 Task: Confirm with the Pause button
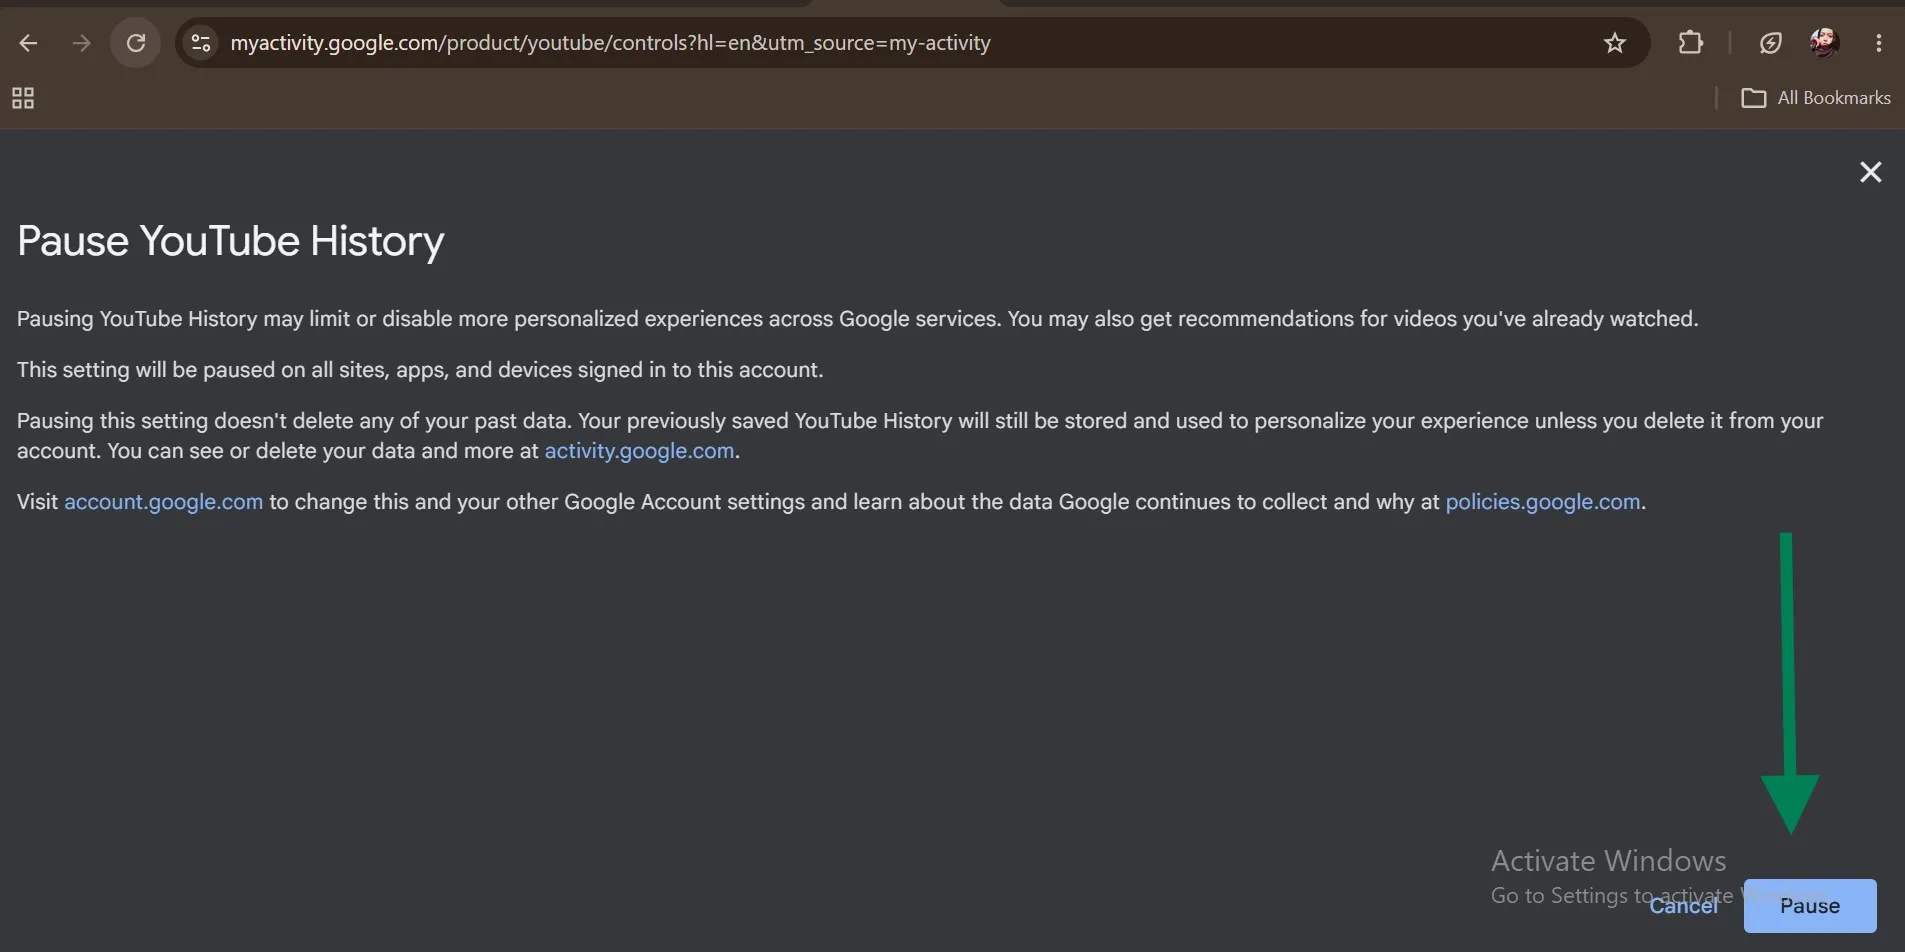pyautogui.click(x=1810, y=906)
